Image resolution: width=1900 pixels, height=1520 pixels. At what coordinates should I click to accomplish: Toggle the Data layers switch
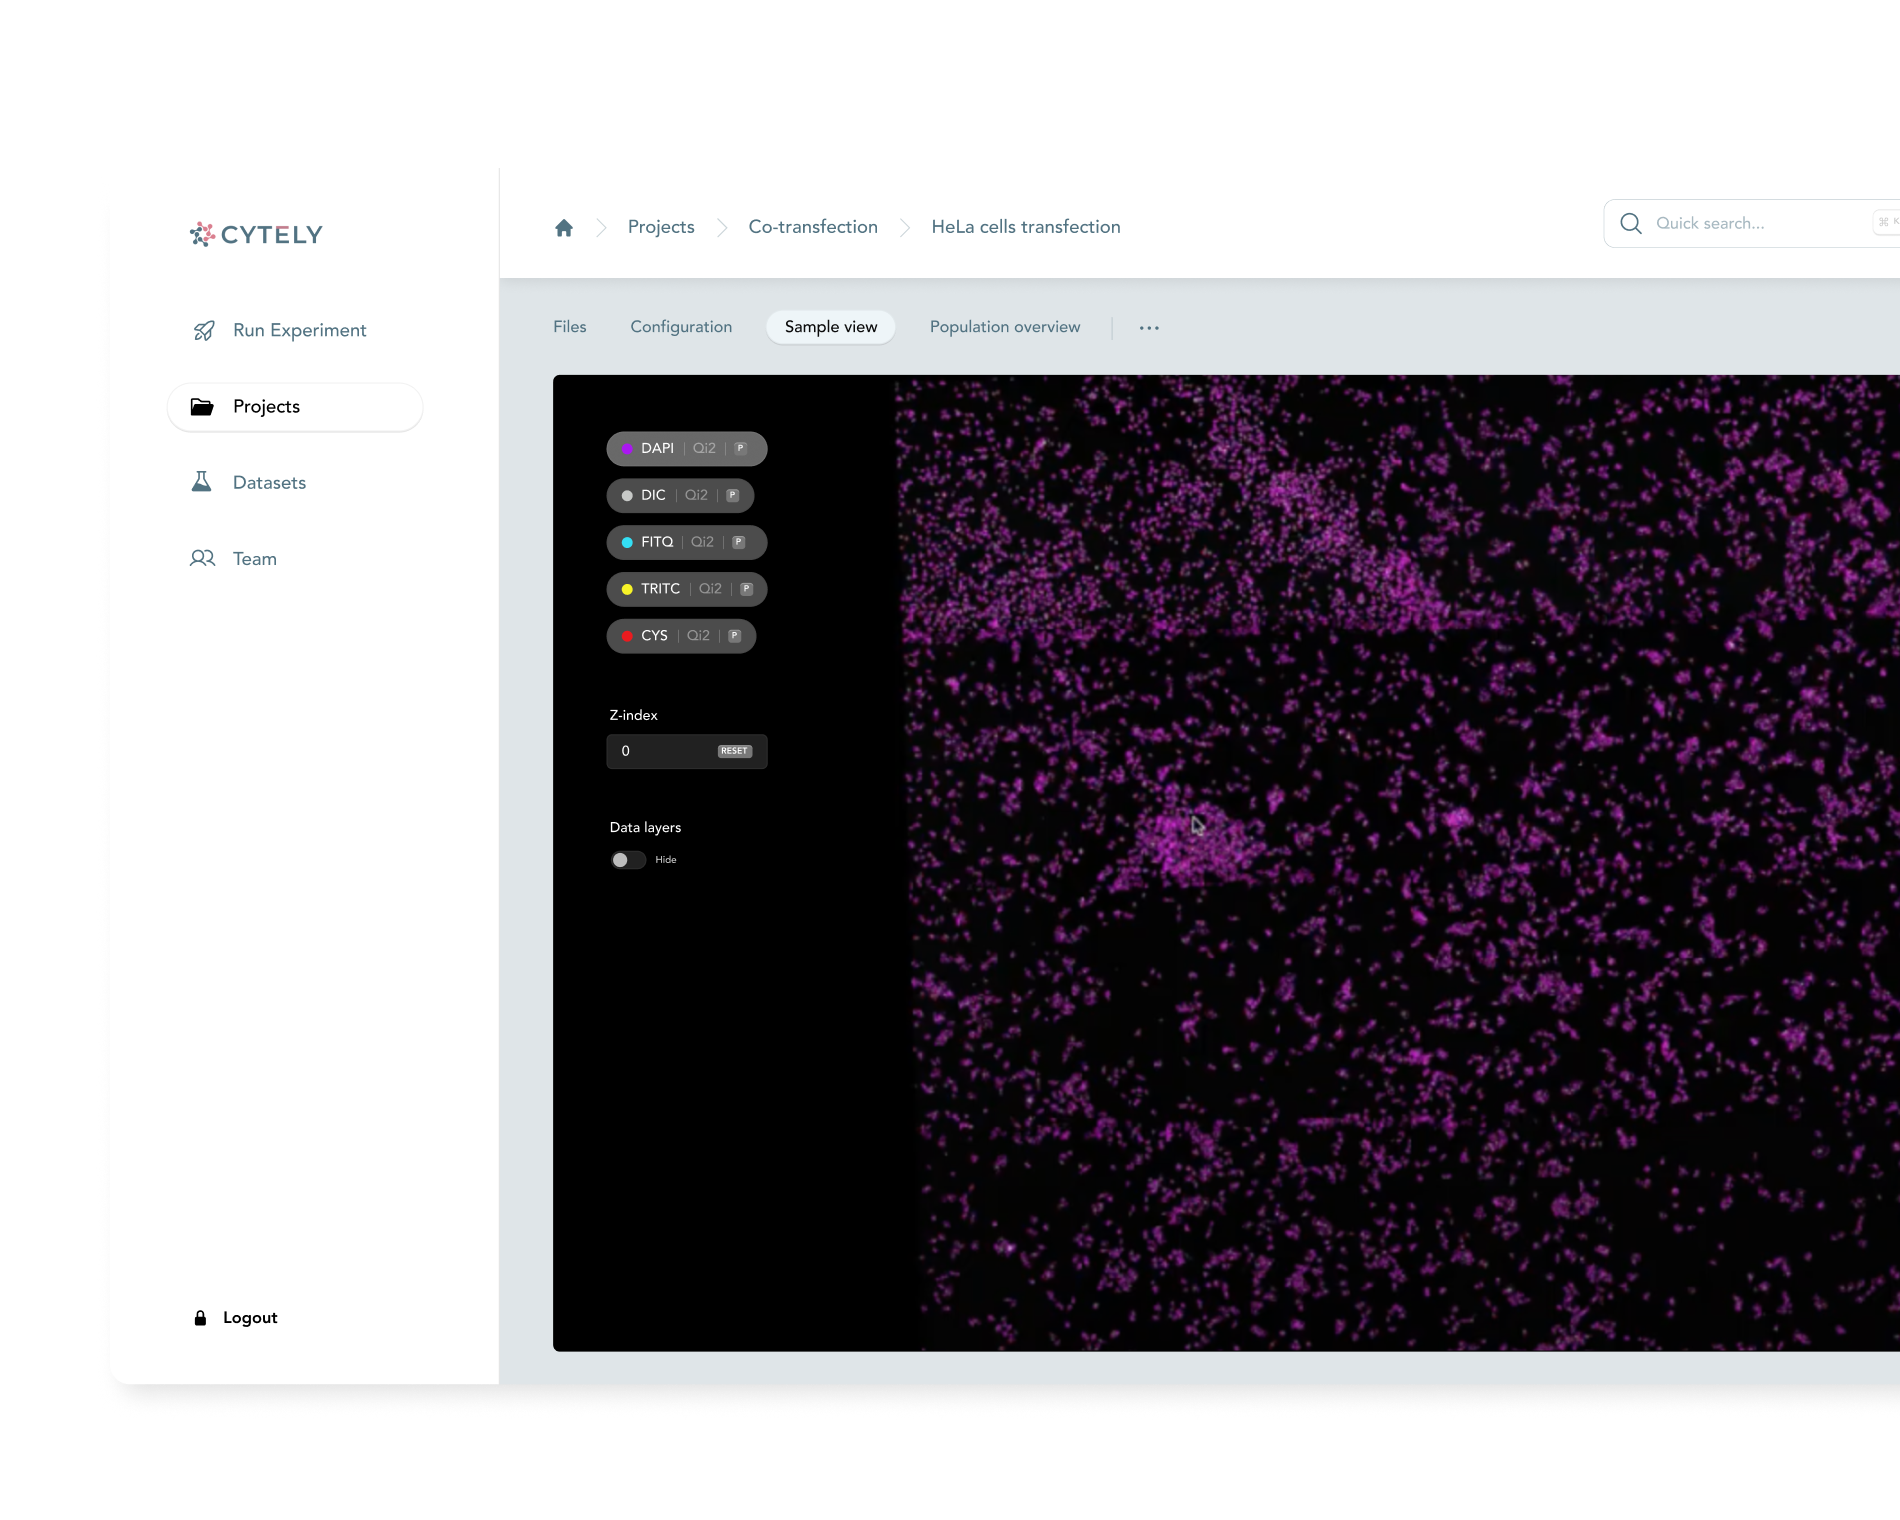tap(628, 860)
